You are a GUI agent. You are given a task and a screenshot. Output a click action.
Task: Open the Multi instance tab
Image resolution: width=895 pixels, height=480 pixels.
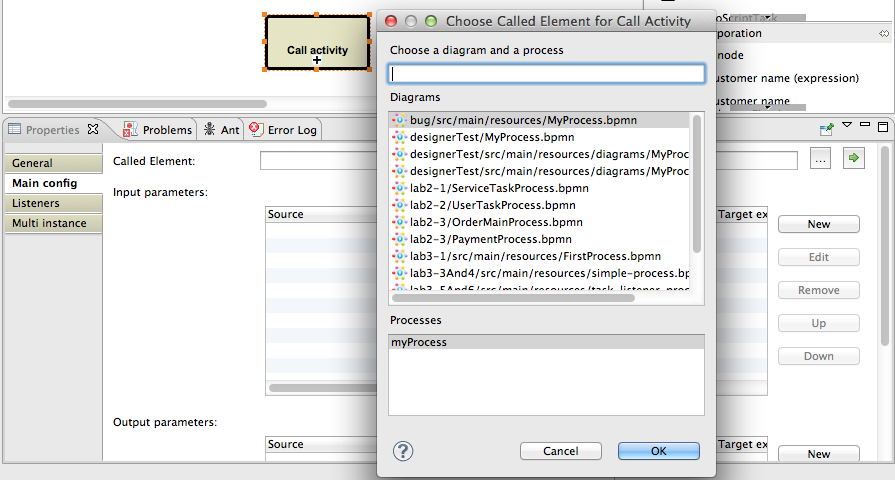click(49, 223)
